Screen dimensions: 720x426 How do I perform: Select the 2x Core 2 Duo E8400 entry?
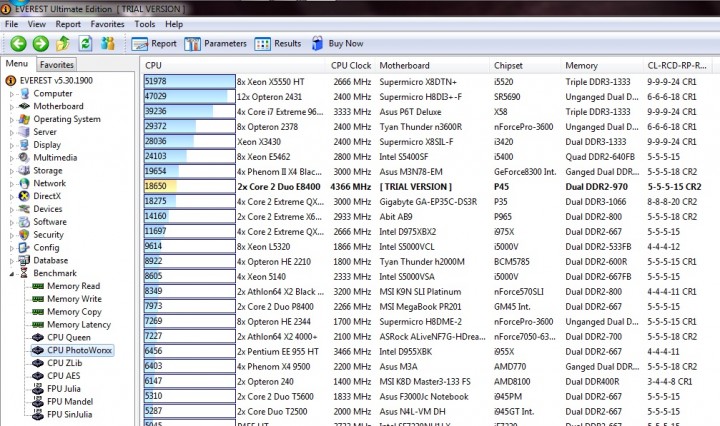[279, 187]
